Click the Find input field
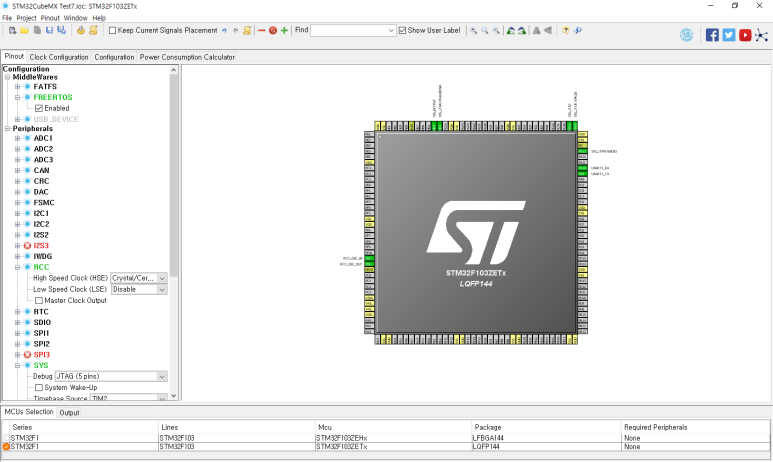The image size is (773, 462). 353,31
